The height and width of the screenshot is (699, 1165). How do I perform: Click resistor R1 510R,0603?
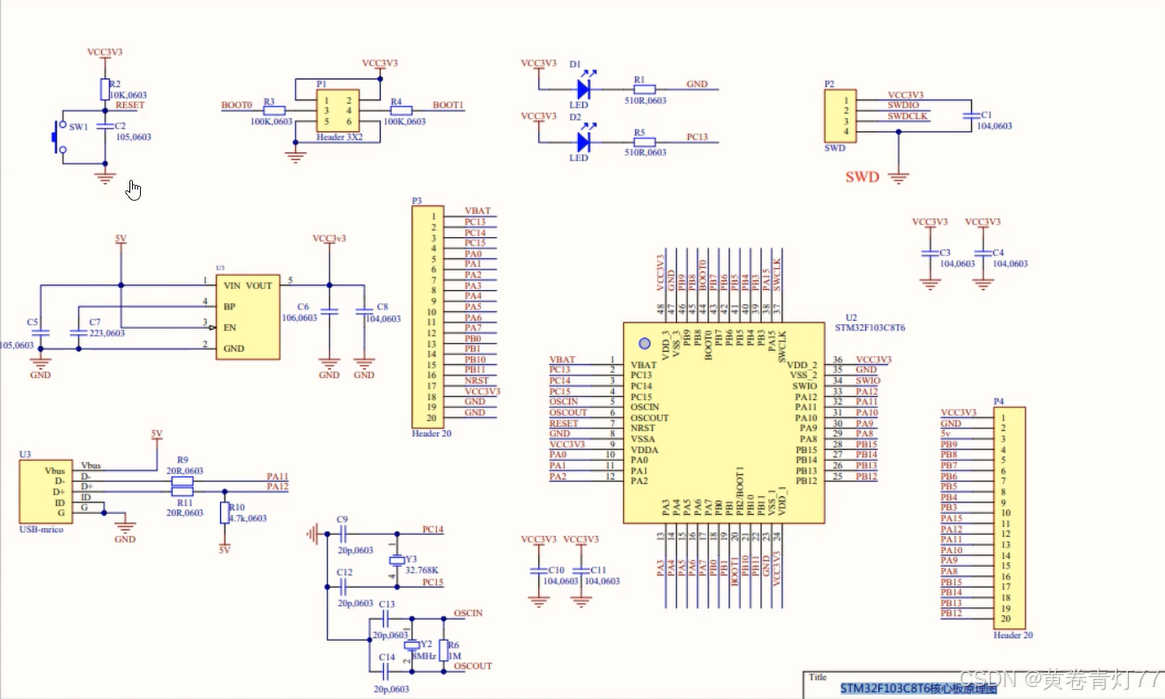pyautogui.click(x=644, y=89)
